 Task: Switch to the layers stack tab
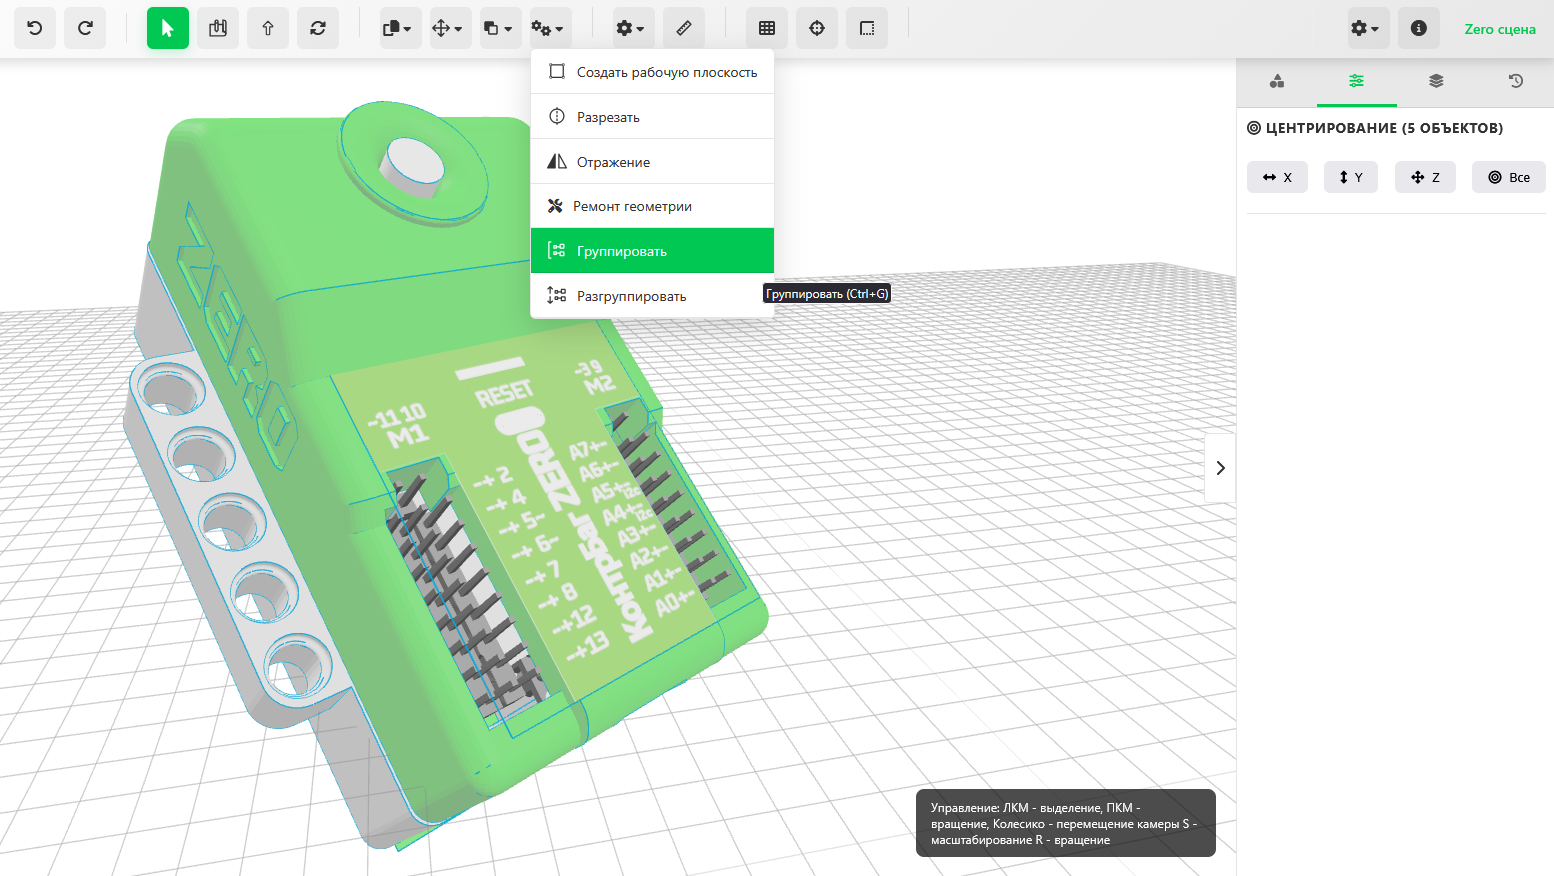(x=1436, y=81)
